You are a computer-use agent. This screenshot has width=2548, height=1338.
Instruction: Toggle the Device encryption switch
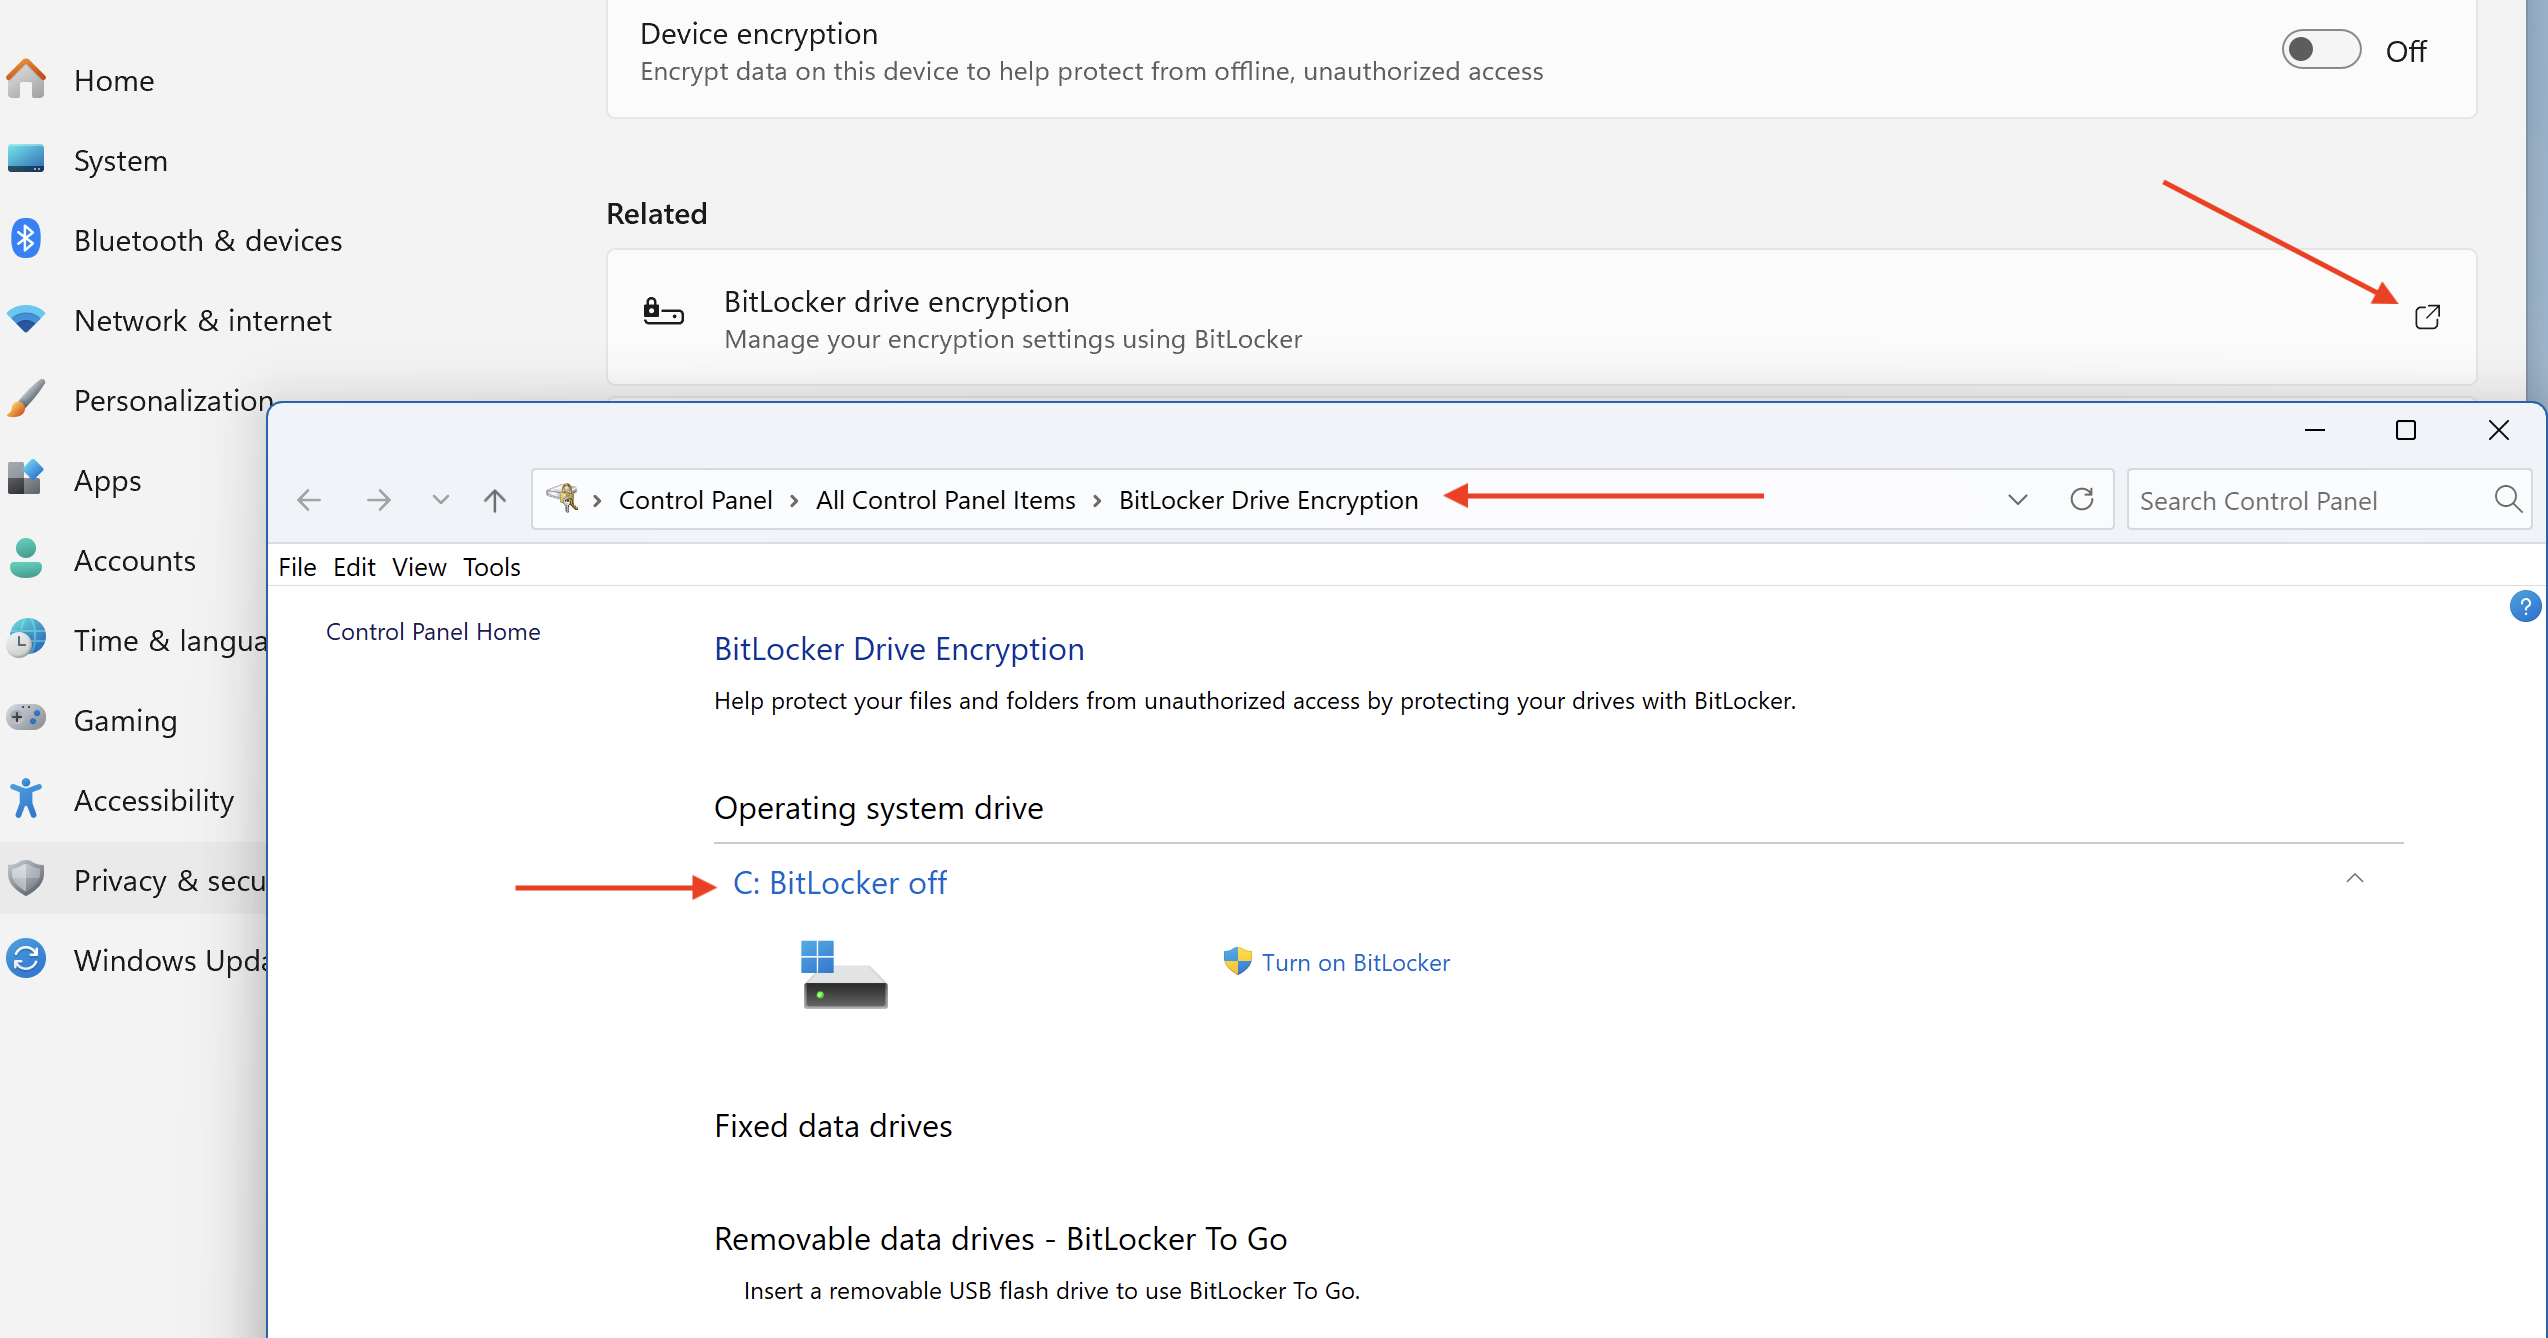click(x=2321, y=50)
